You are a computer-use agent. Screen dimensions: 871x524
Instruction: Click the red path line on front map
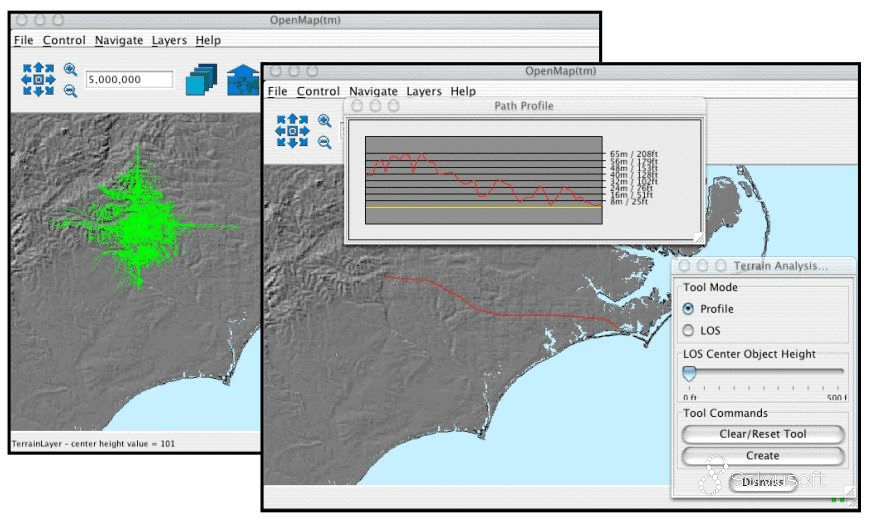(x=503, y=315)
